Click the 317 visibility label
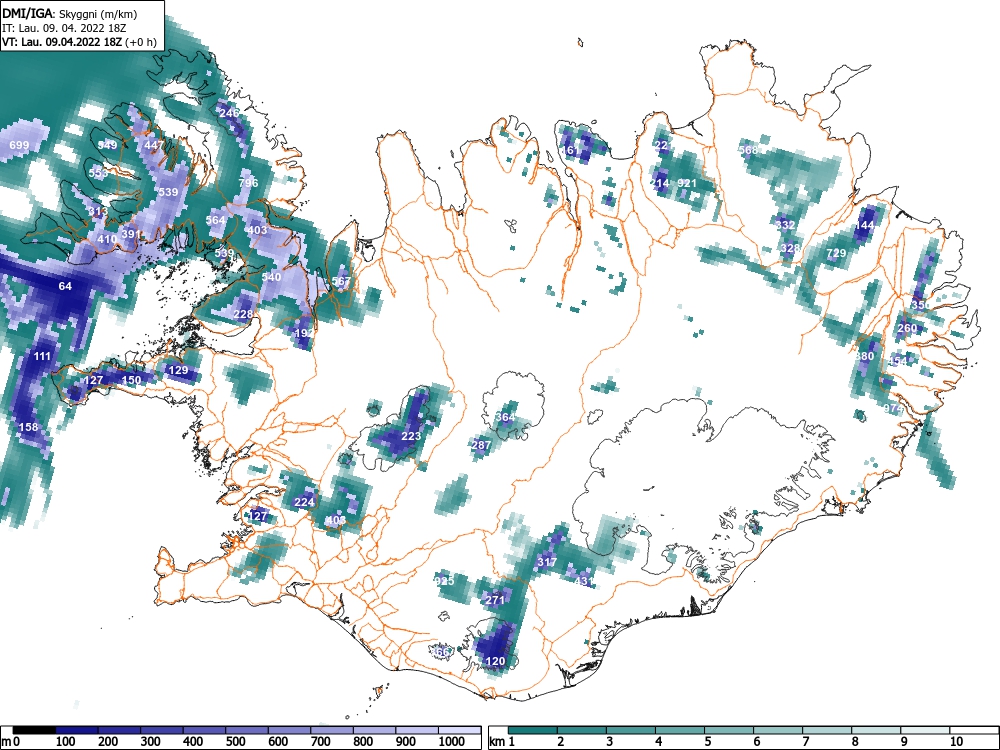This screenshot has height=750, width=1000. (x=547, y=562)
